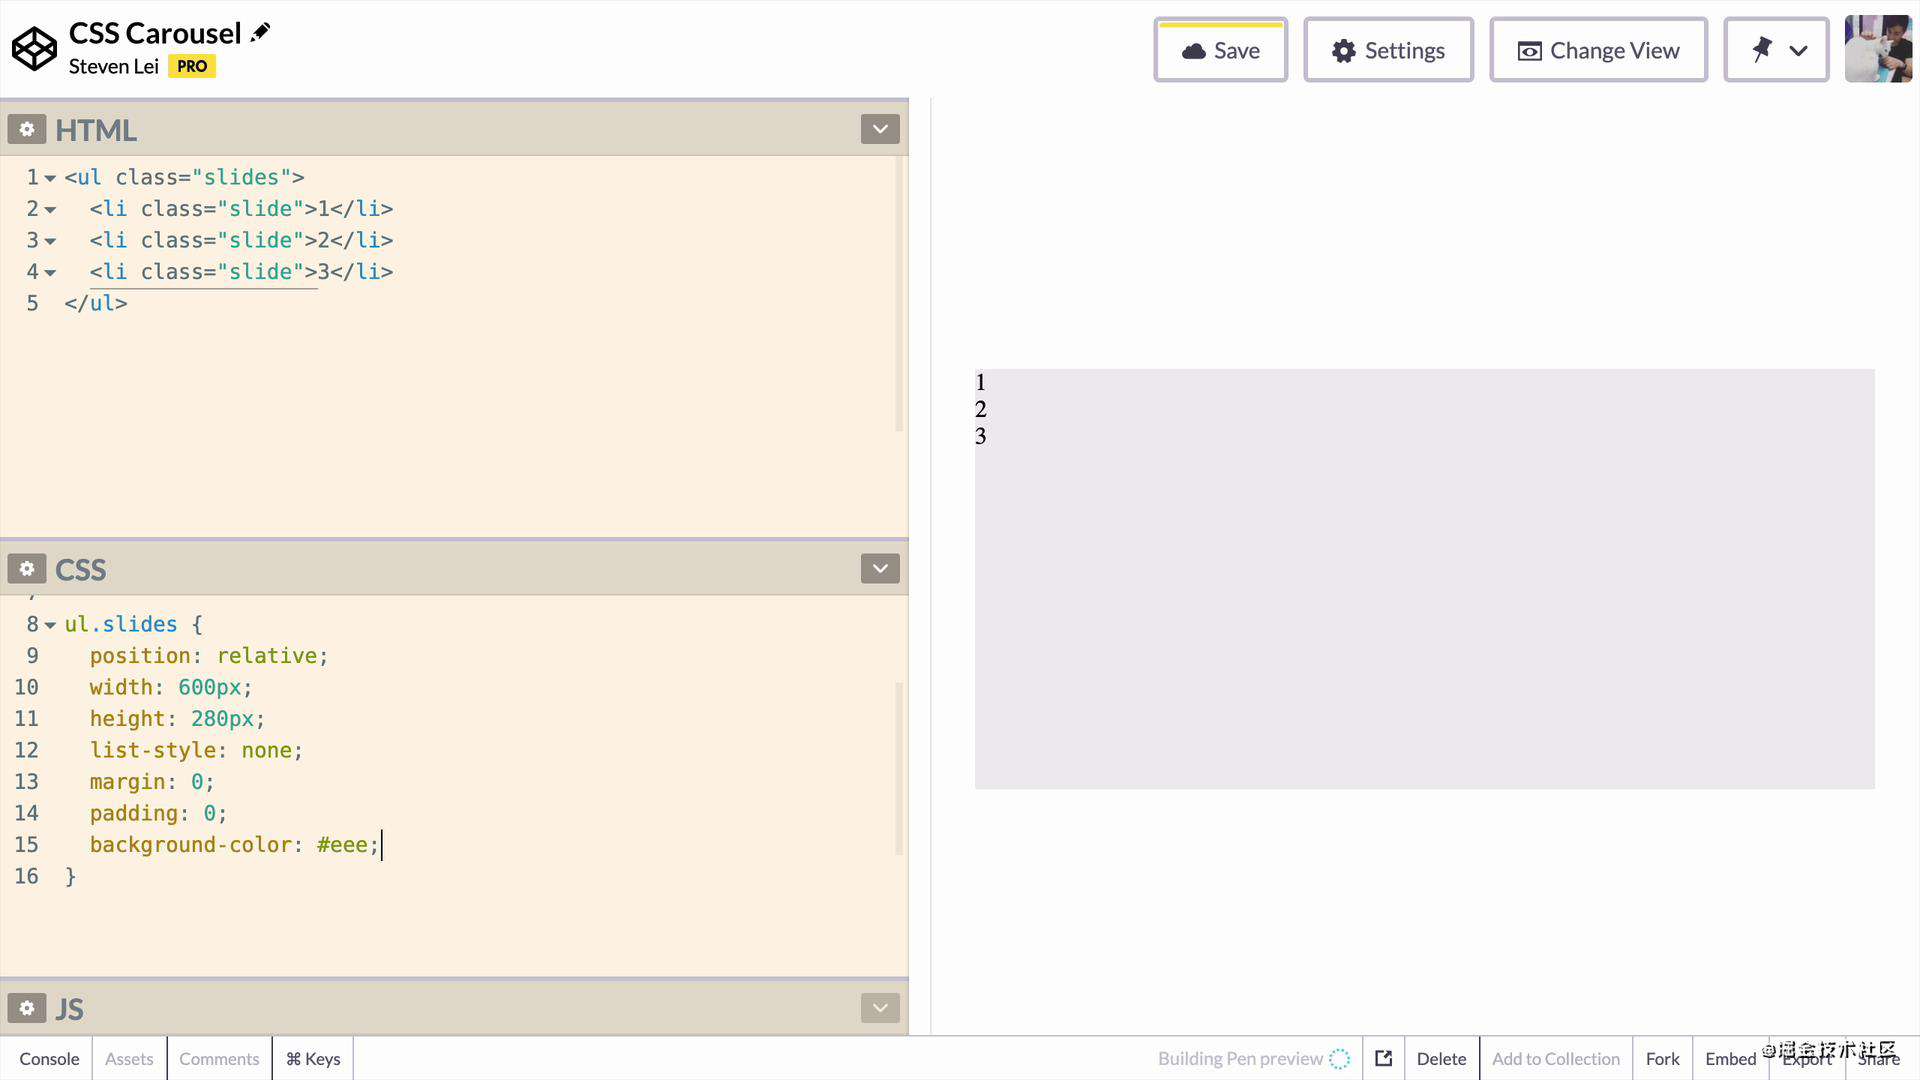Collapse HTML line 2 fold arrow
1920x1080 pixels.
pos(50,210)
